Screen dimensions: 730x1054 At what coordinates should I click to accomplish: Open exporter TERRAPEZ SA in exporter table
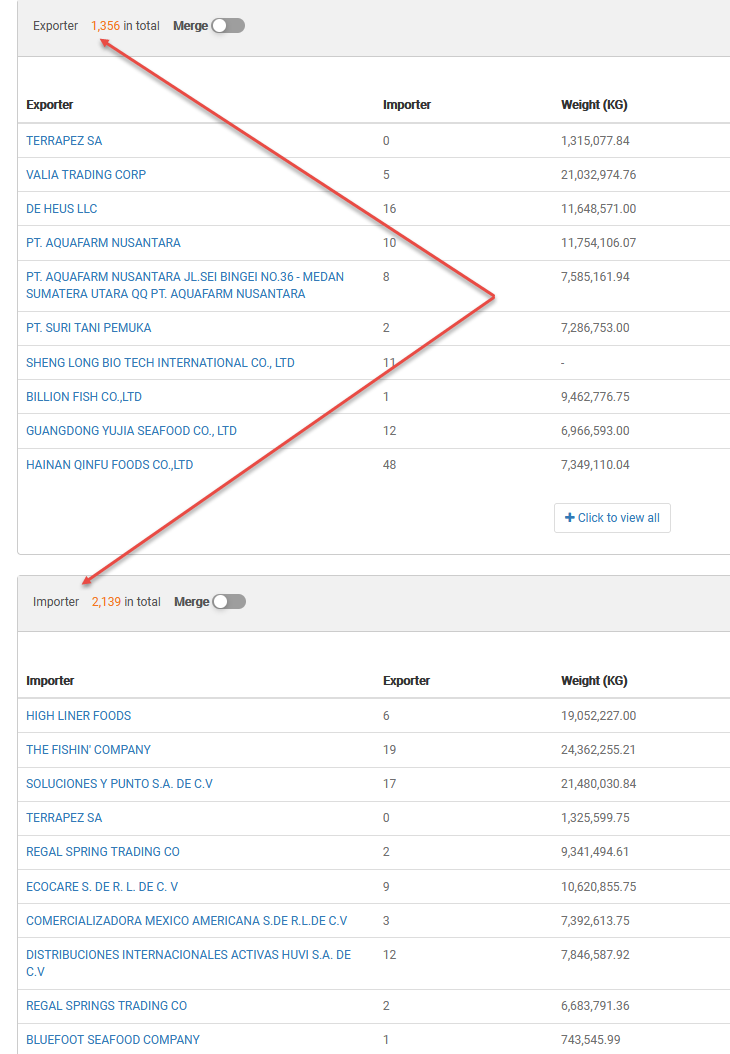pyautogui.click(x=64, y=140)
